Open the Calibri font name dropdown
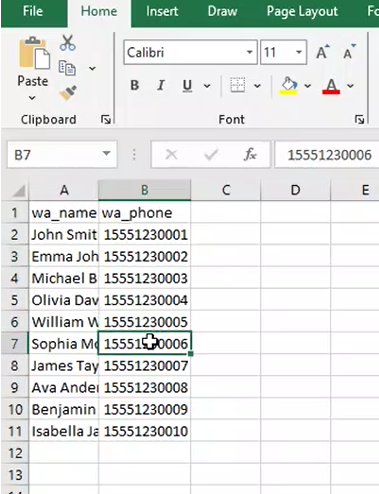Screen dimensions: 379x494 (x=249, y=52)
